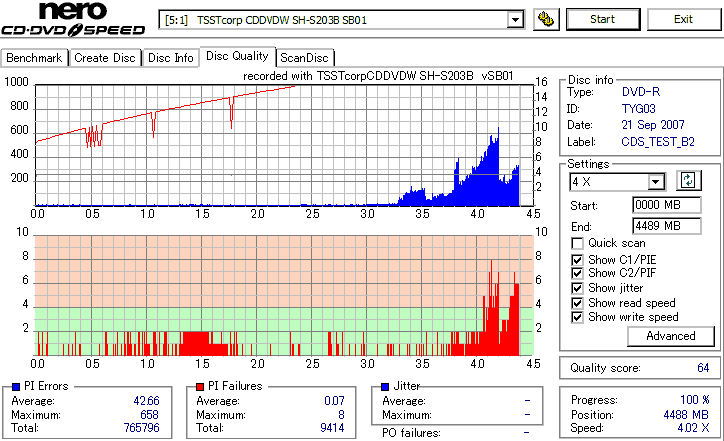Switch to the Create Disc tab
This screenshot has width=724, height=441.
point(105,58)
